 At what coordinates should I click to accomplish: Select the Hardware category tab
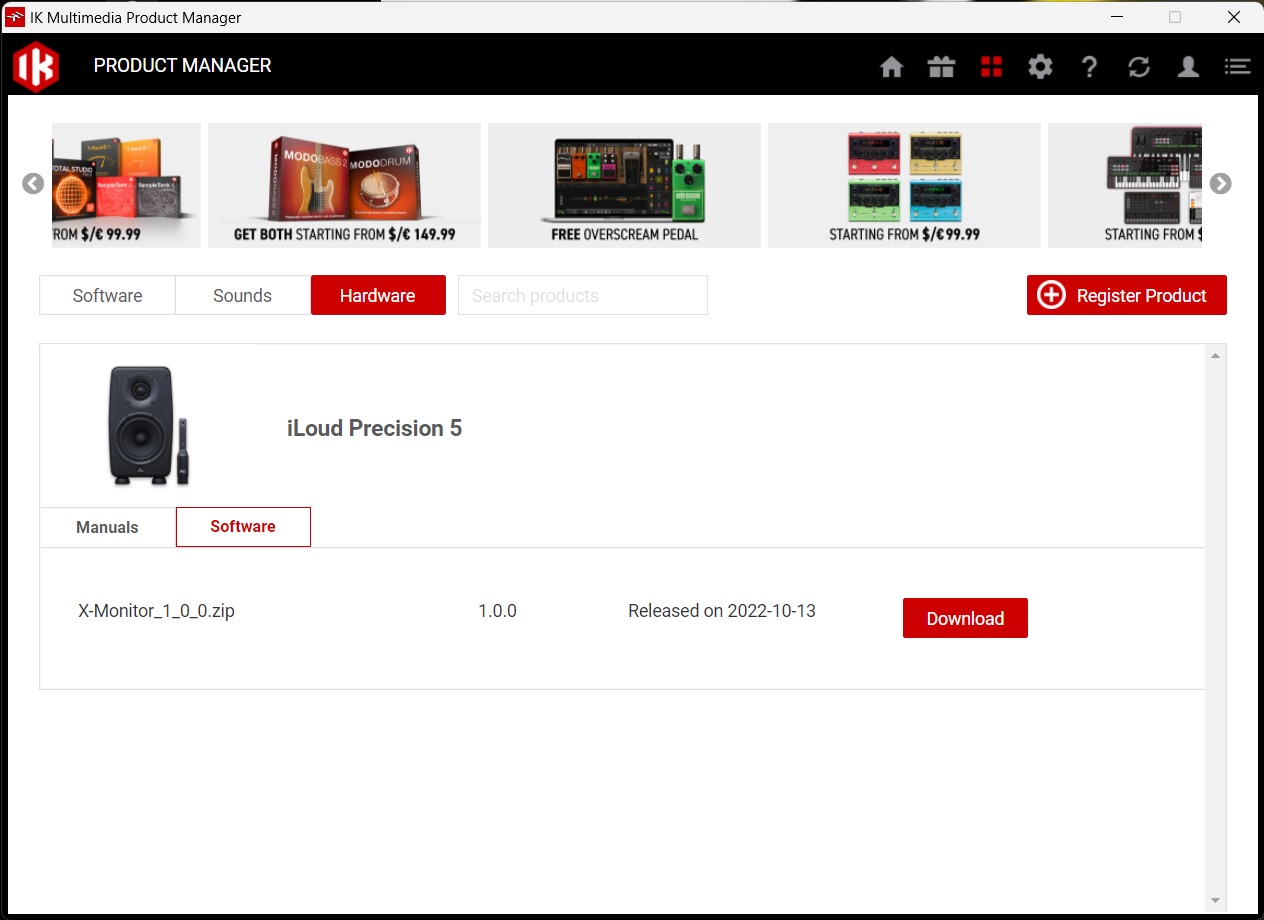click(x=378, y=296)
